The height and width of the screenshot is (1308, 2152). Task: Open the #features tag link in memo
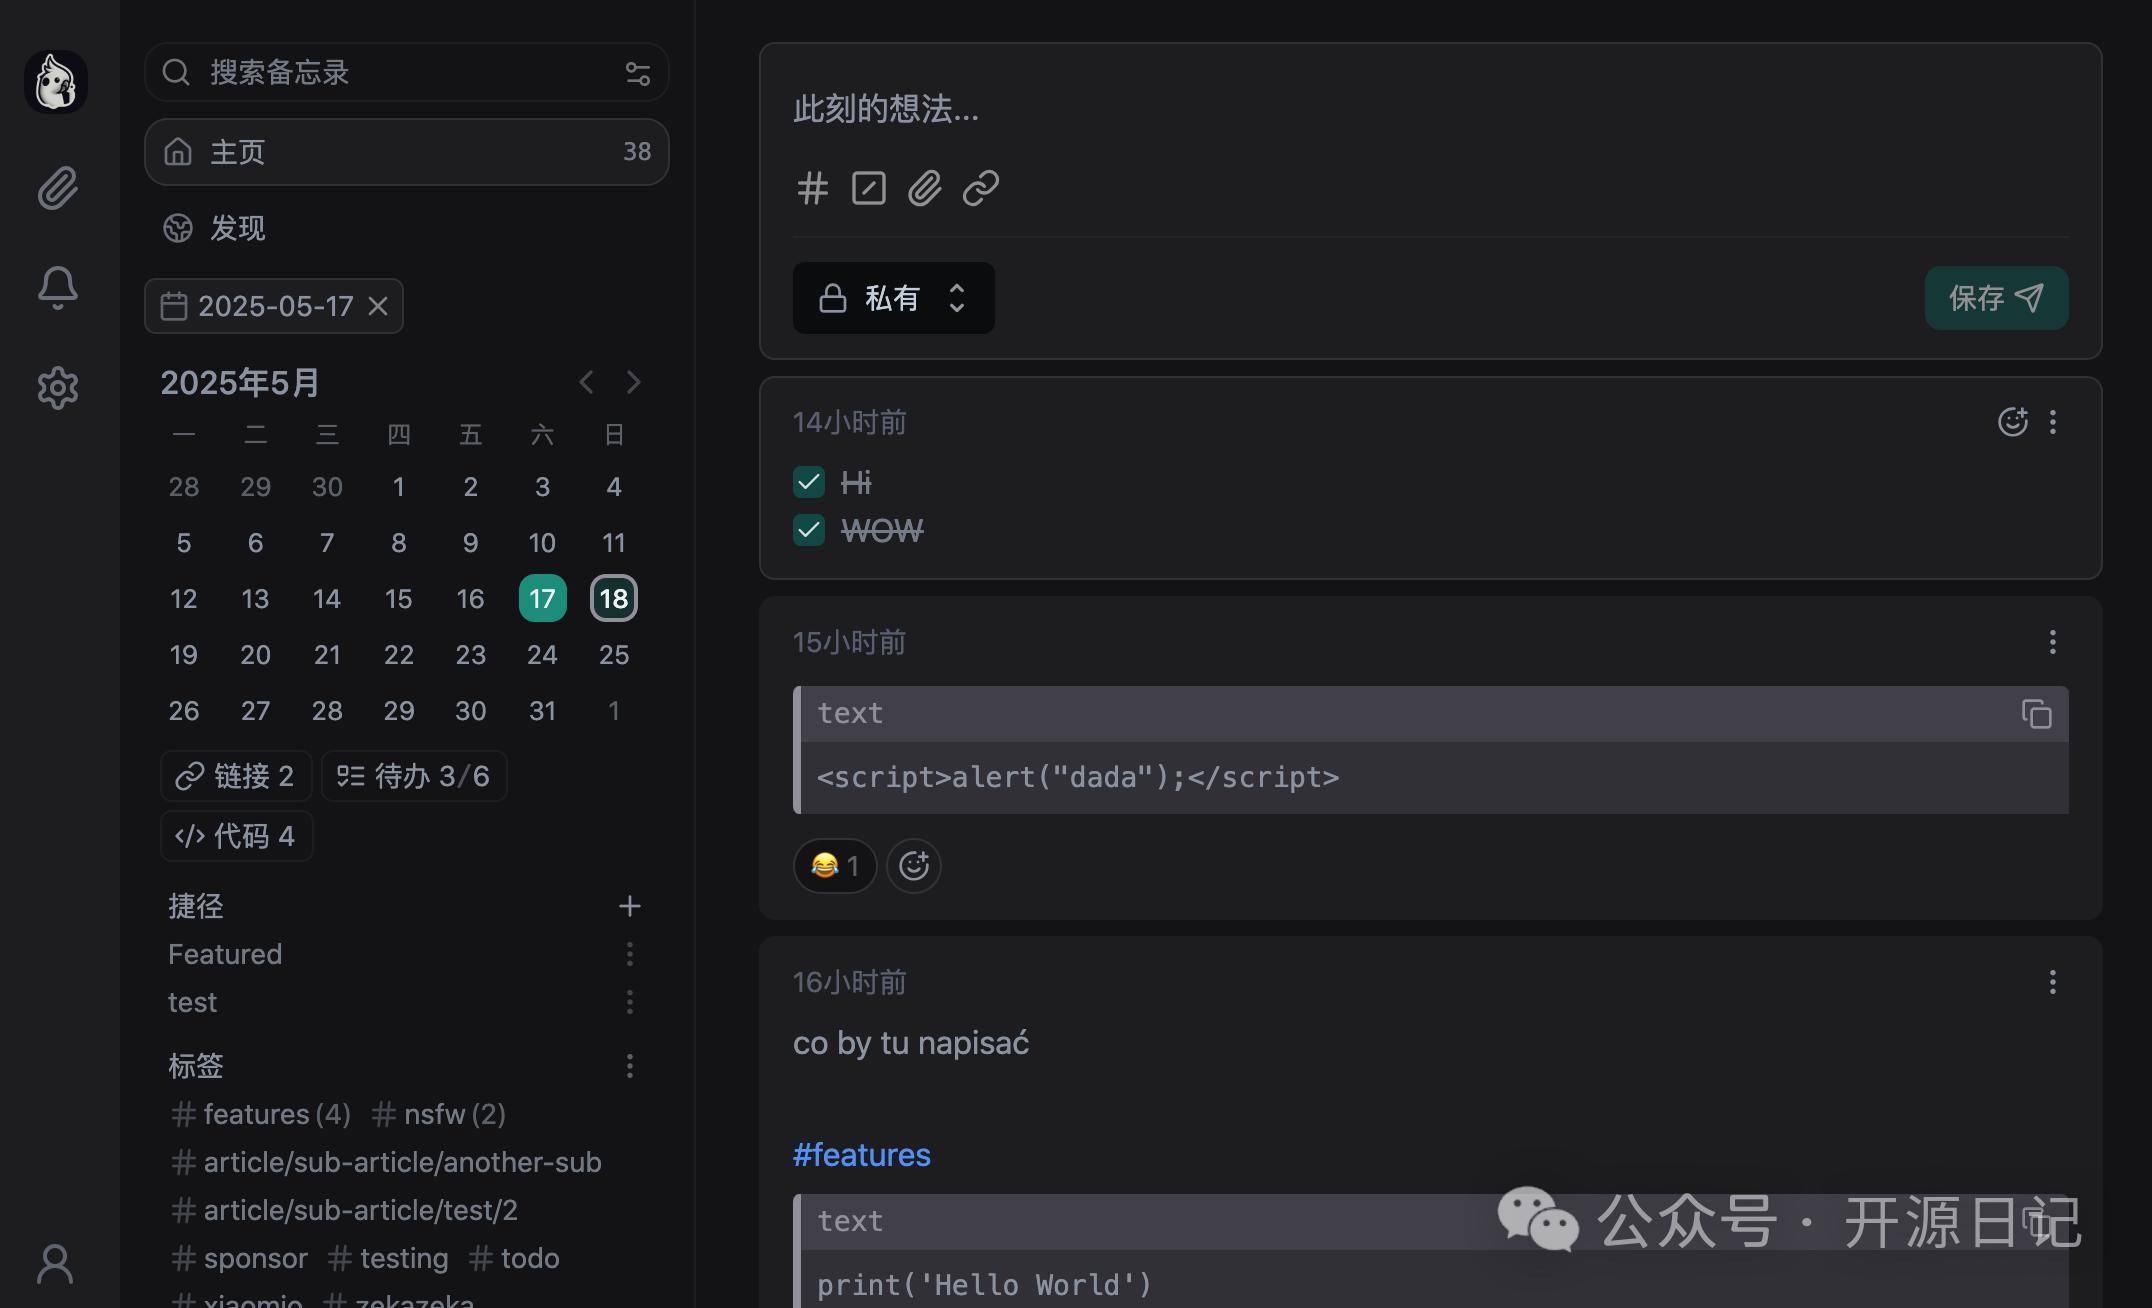pyautogui.click(x=861, y=1155)
